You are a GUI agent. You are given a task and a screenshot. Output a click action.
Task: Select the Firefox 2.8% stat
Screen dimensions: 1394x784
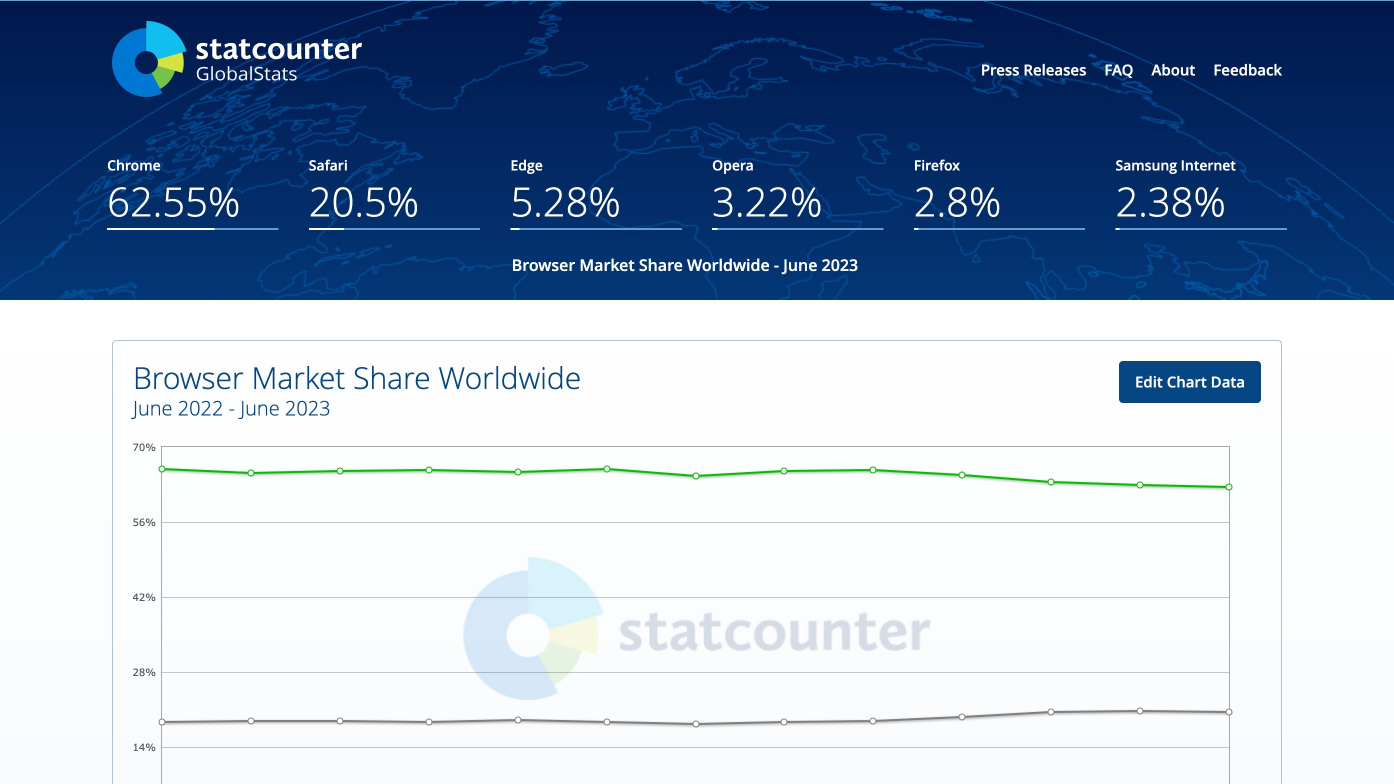[999, 193]
